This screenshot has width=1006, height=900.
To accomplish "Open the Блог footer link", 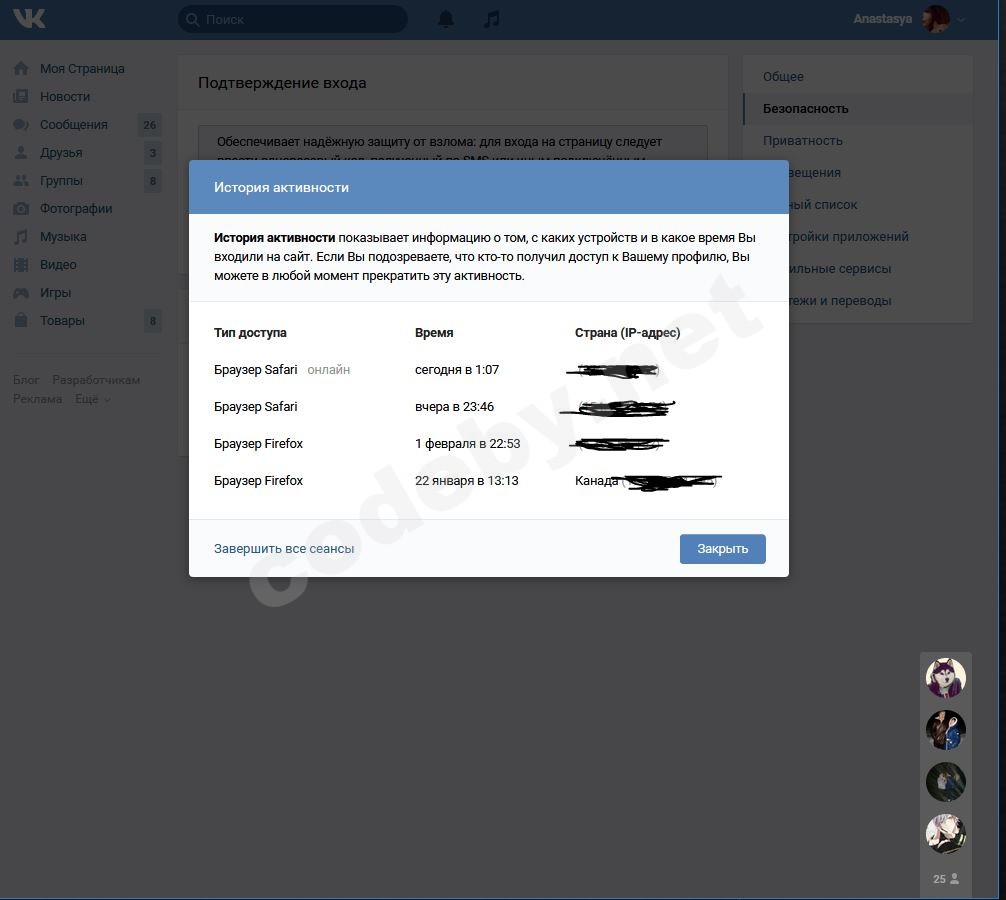I will pos(26,380).
